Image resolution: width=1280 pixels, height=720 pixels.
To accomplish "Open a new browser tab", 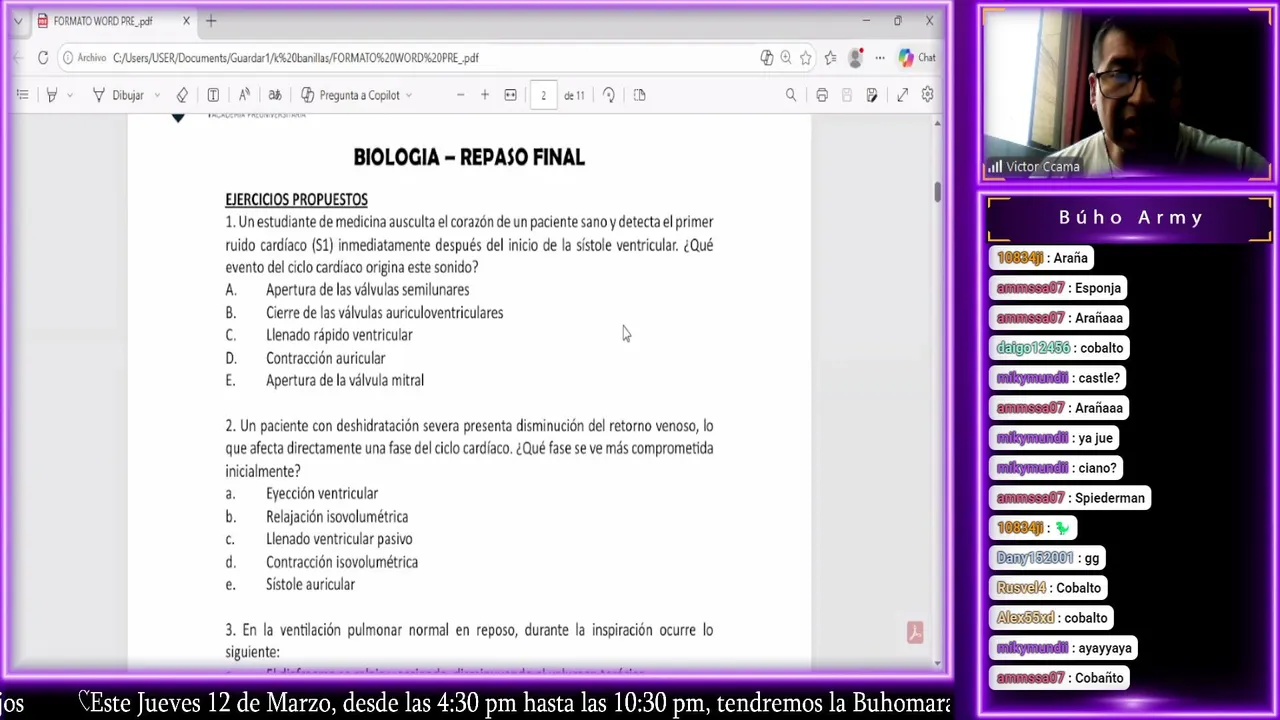I will tap(211, 21).
